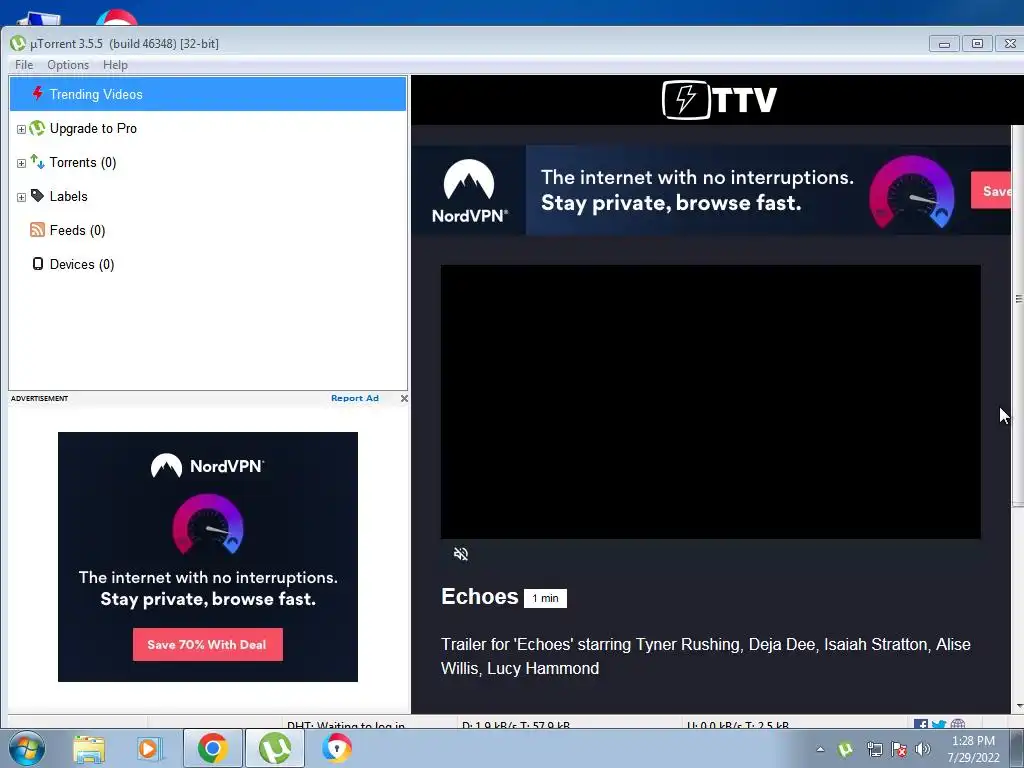The image size is (1024, 768).
Task: Unmute the video with speaker icon
Action: (460, 554)
